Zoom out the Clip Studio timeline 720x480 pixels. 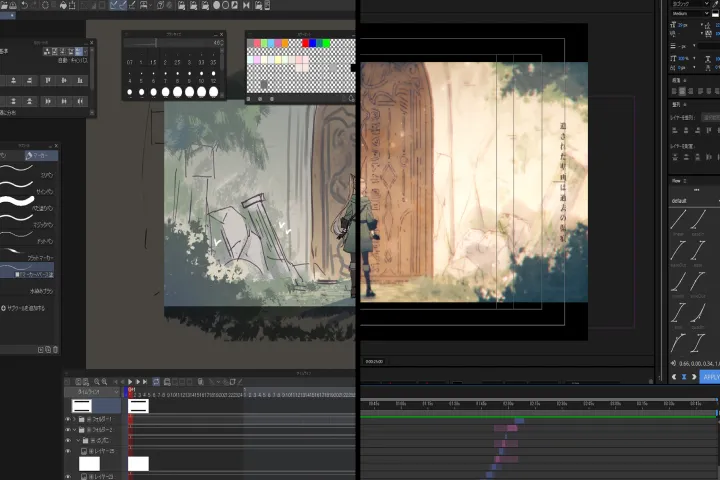coord(96,382)
